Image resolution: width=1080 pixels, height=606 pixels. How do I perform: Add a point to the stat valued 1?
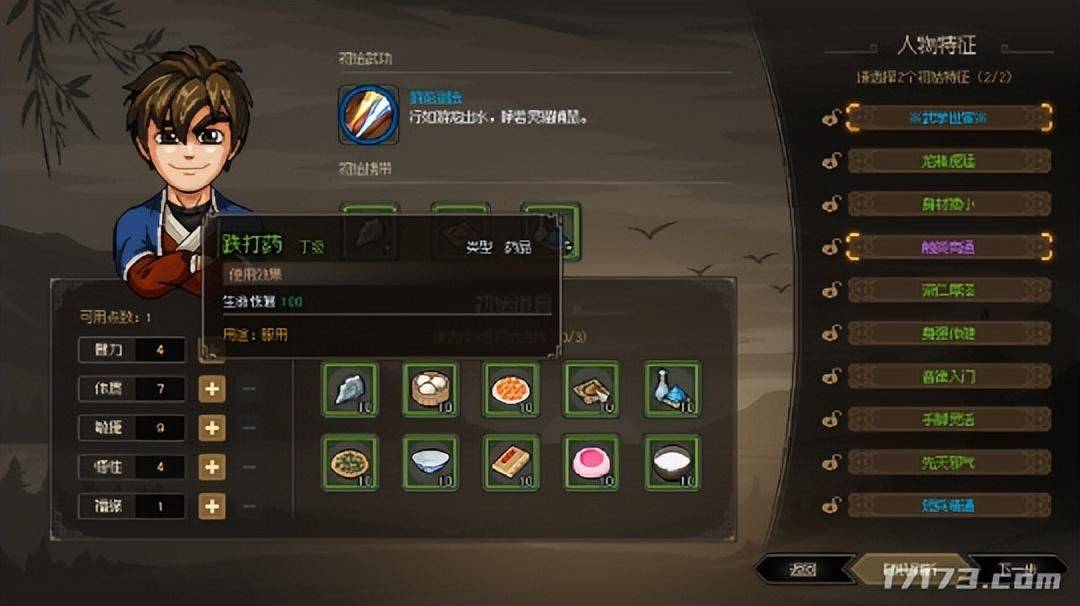[211, 507]
